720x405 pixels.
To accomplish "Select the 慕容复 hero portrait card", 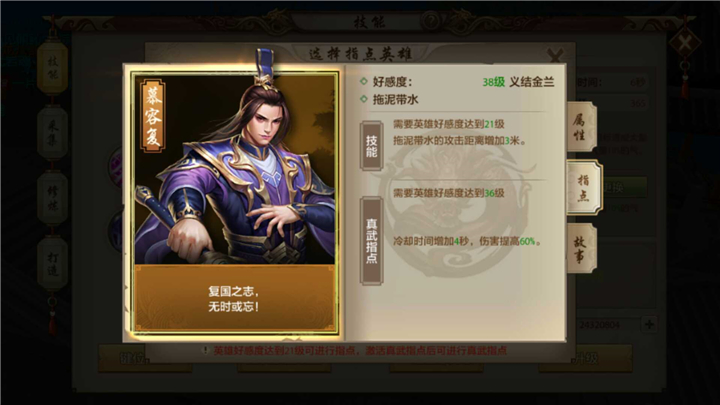I will point(235,201).
